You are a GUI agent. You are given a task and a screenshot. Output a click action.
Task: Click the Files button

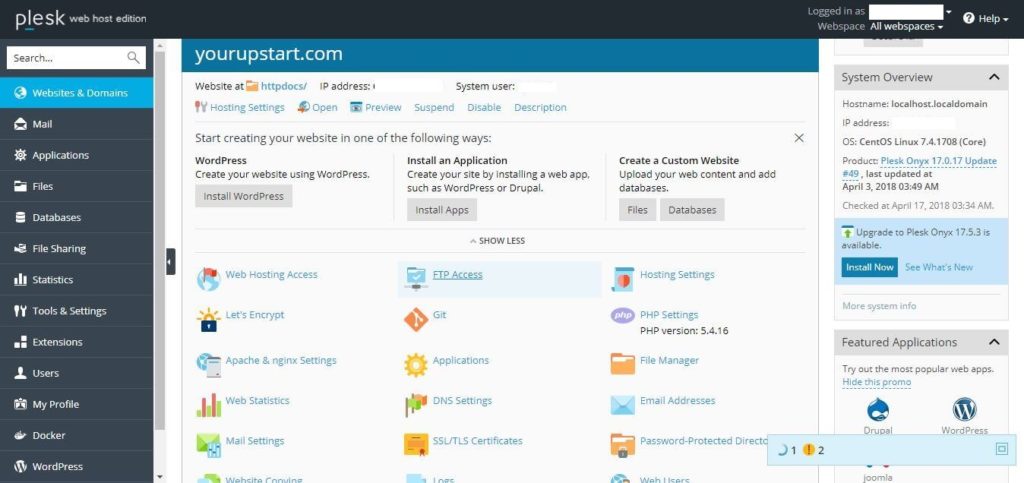point(637,210)
